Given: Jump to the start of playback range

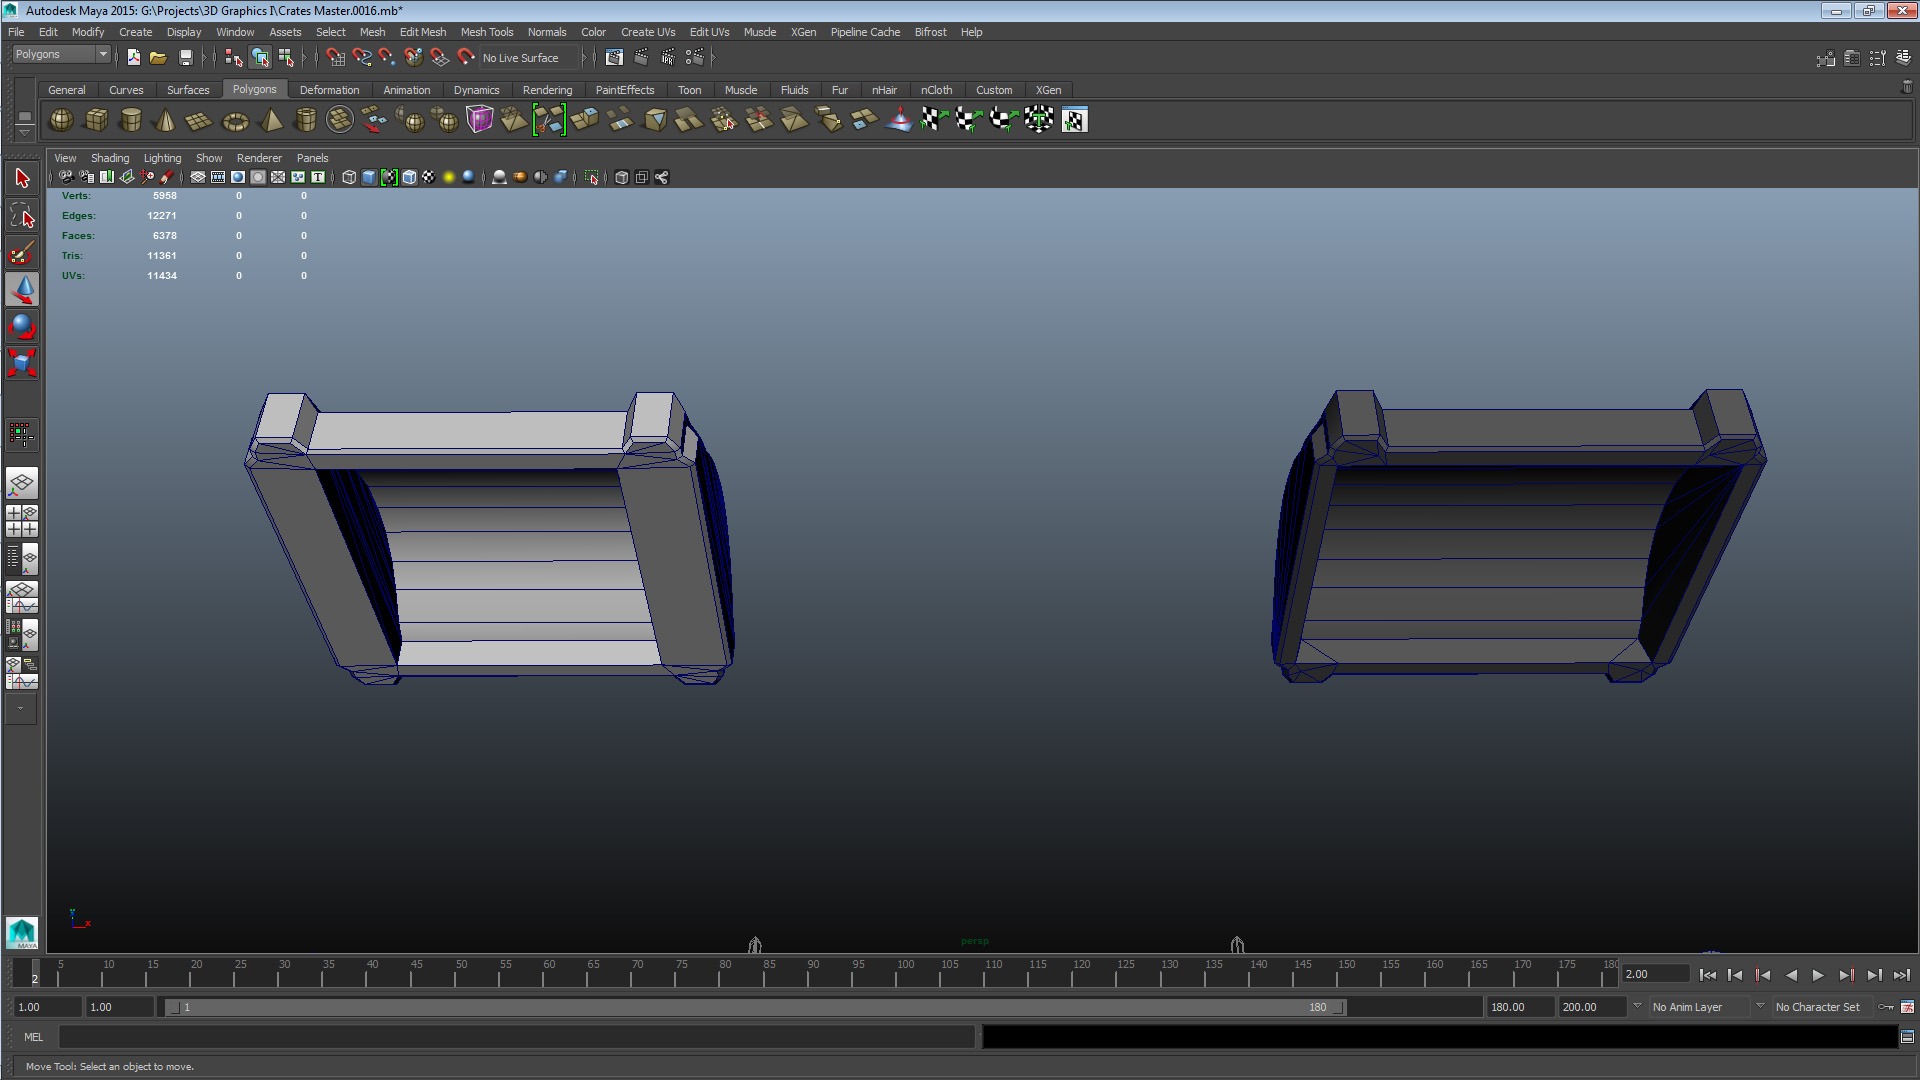Looking at the screenshot, I should [x=1707, y=975].
